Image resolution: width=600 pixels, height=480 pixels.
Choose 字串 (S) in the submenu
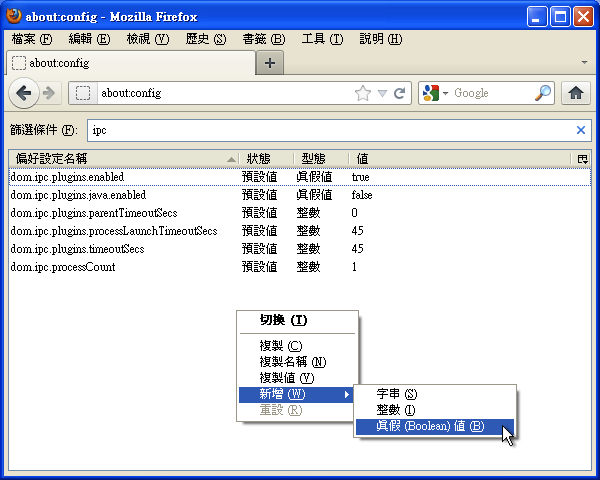tap(435, 394)
